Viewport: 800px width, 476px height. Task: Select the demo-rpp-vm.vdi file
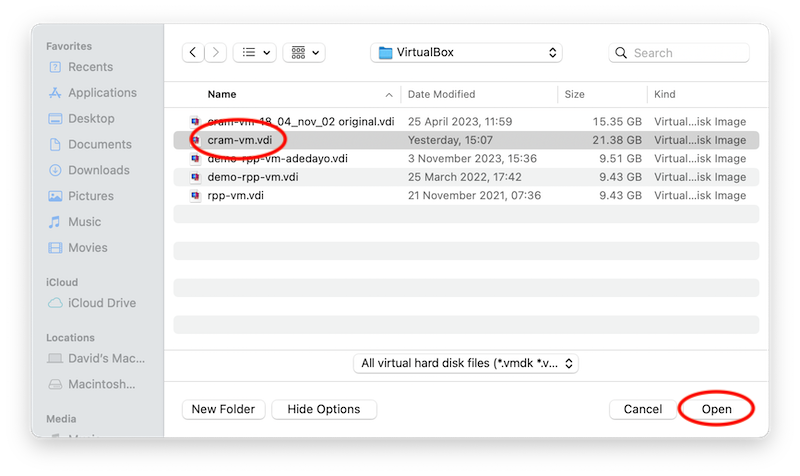coord(466,177)
